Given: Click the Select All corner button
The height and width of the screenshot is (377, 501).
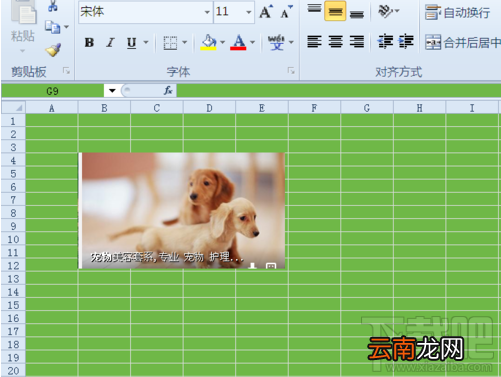Looking at the screenshot, I should (x=13, y=108).
